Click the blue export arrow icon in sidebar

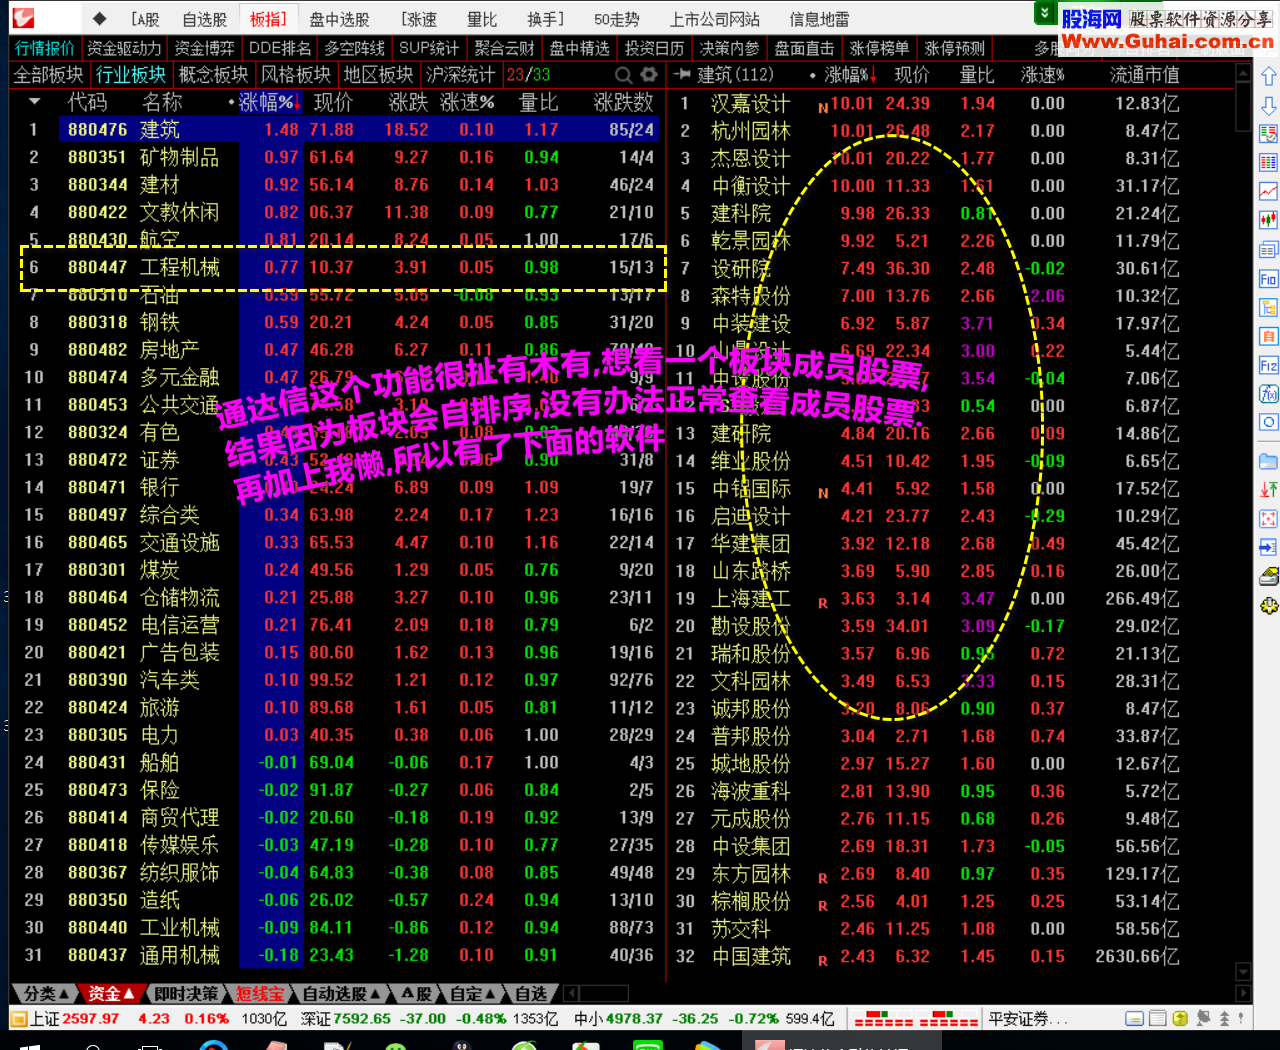[x=1268, y=547]
